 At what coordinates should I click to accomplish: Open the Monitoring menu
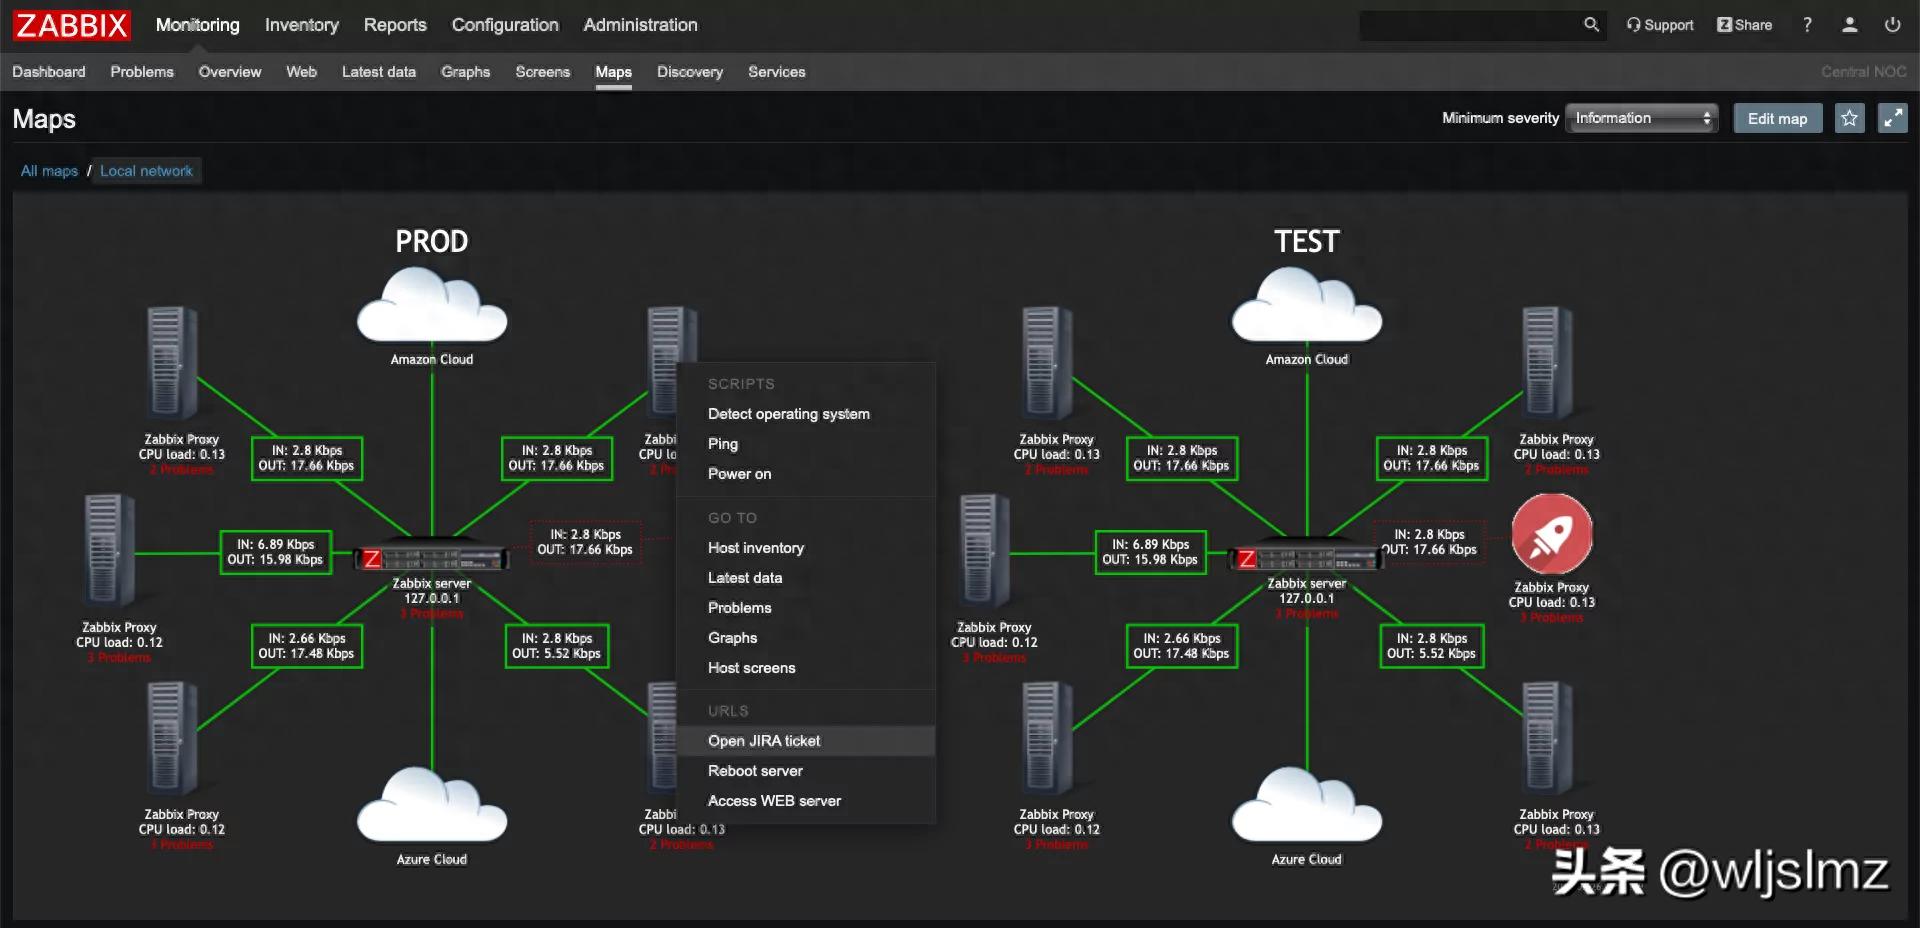coord(198,25)
